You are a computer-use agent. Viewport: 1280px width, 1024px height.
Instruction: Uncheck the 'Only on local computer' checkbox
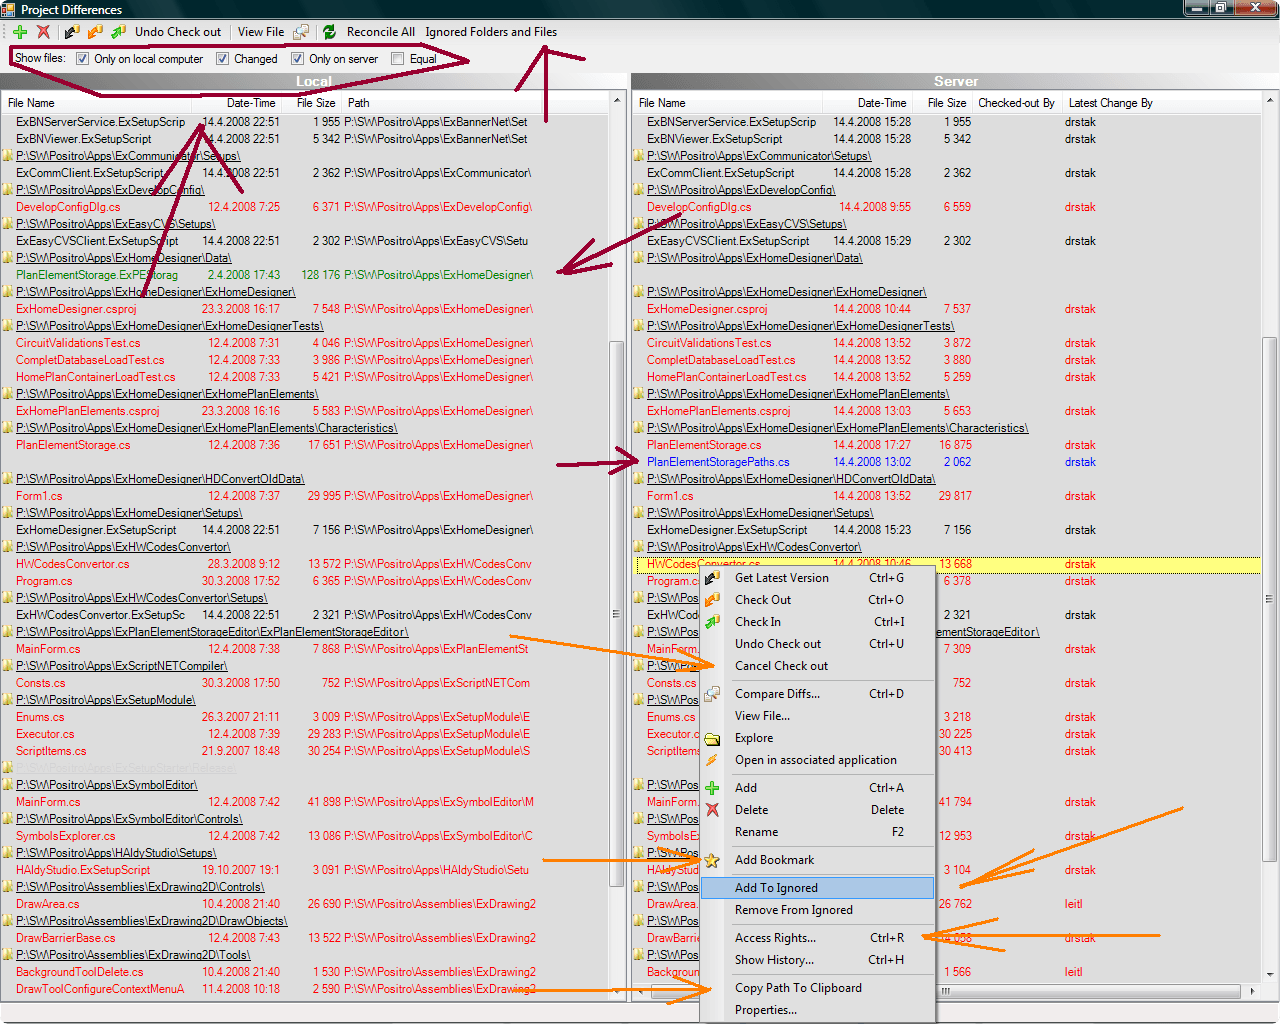pyautogui.click(x=82, y=59)
